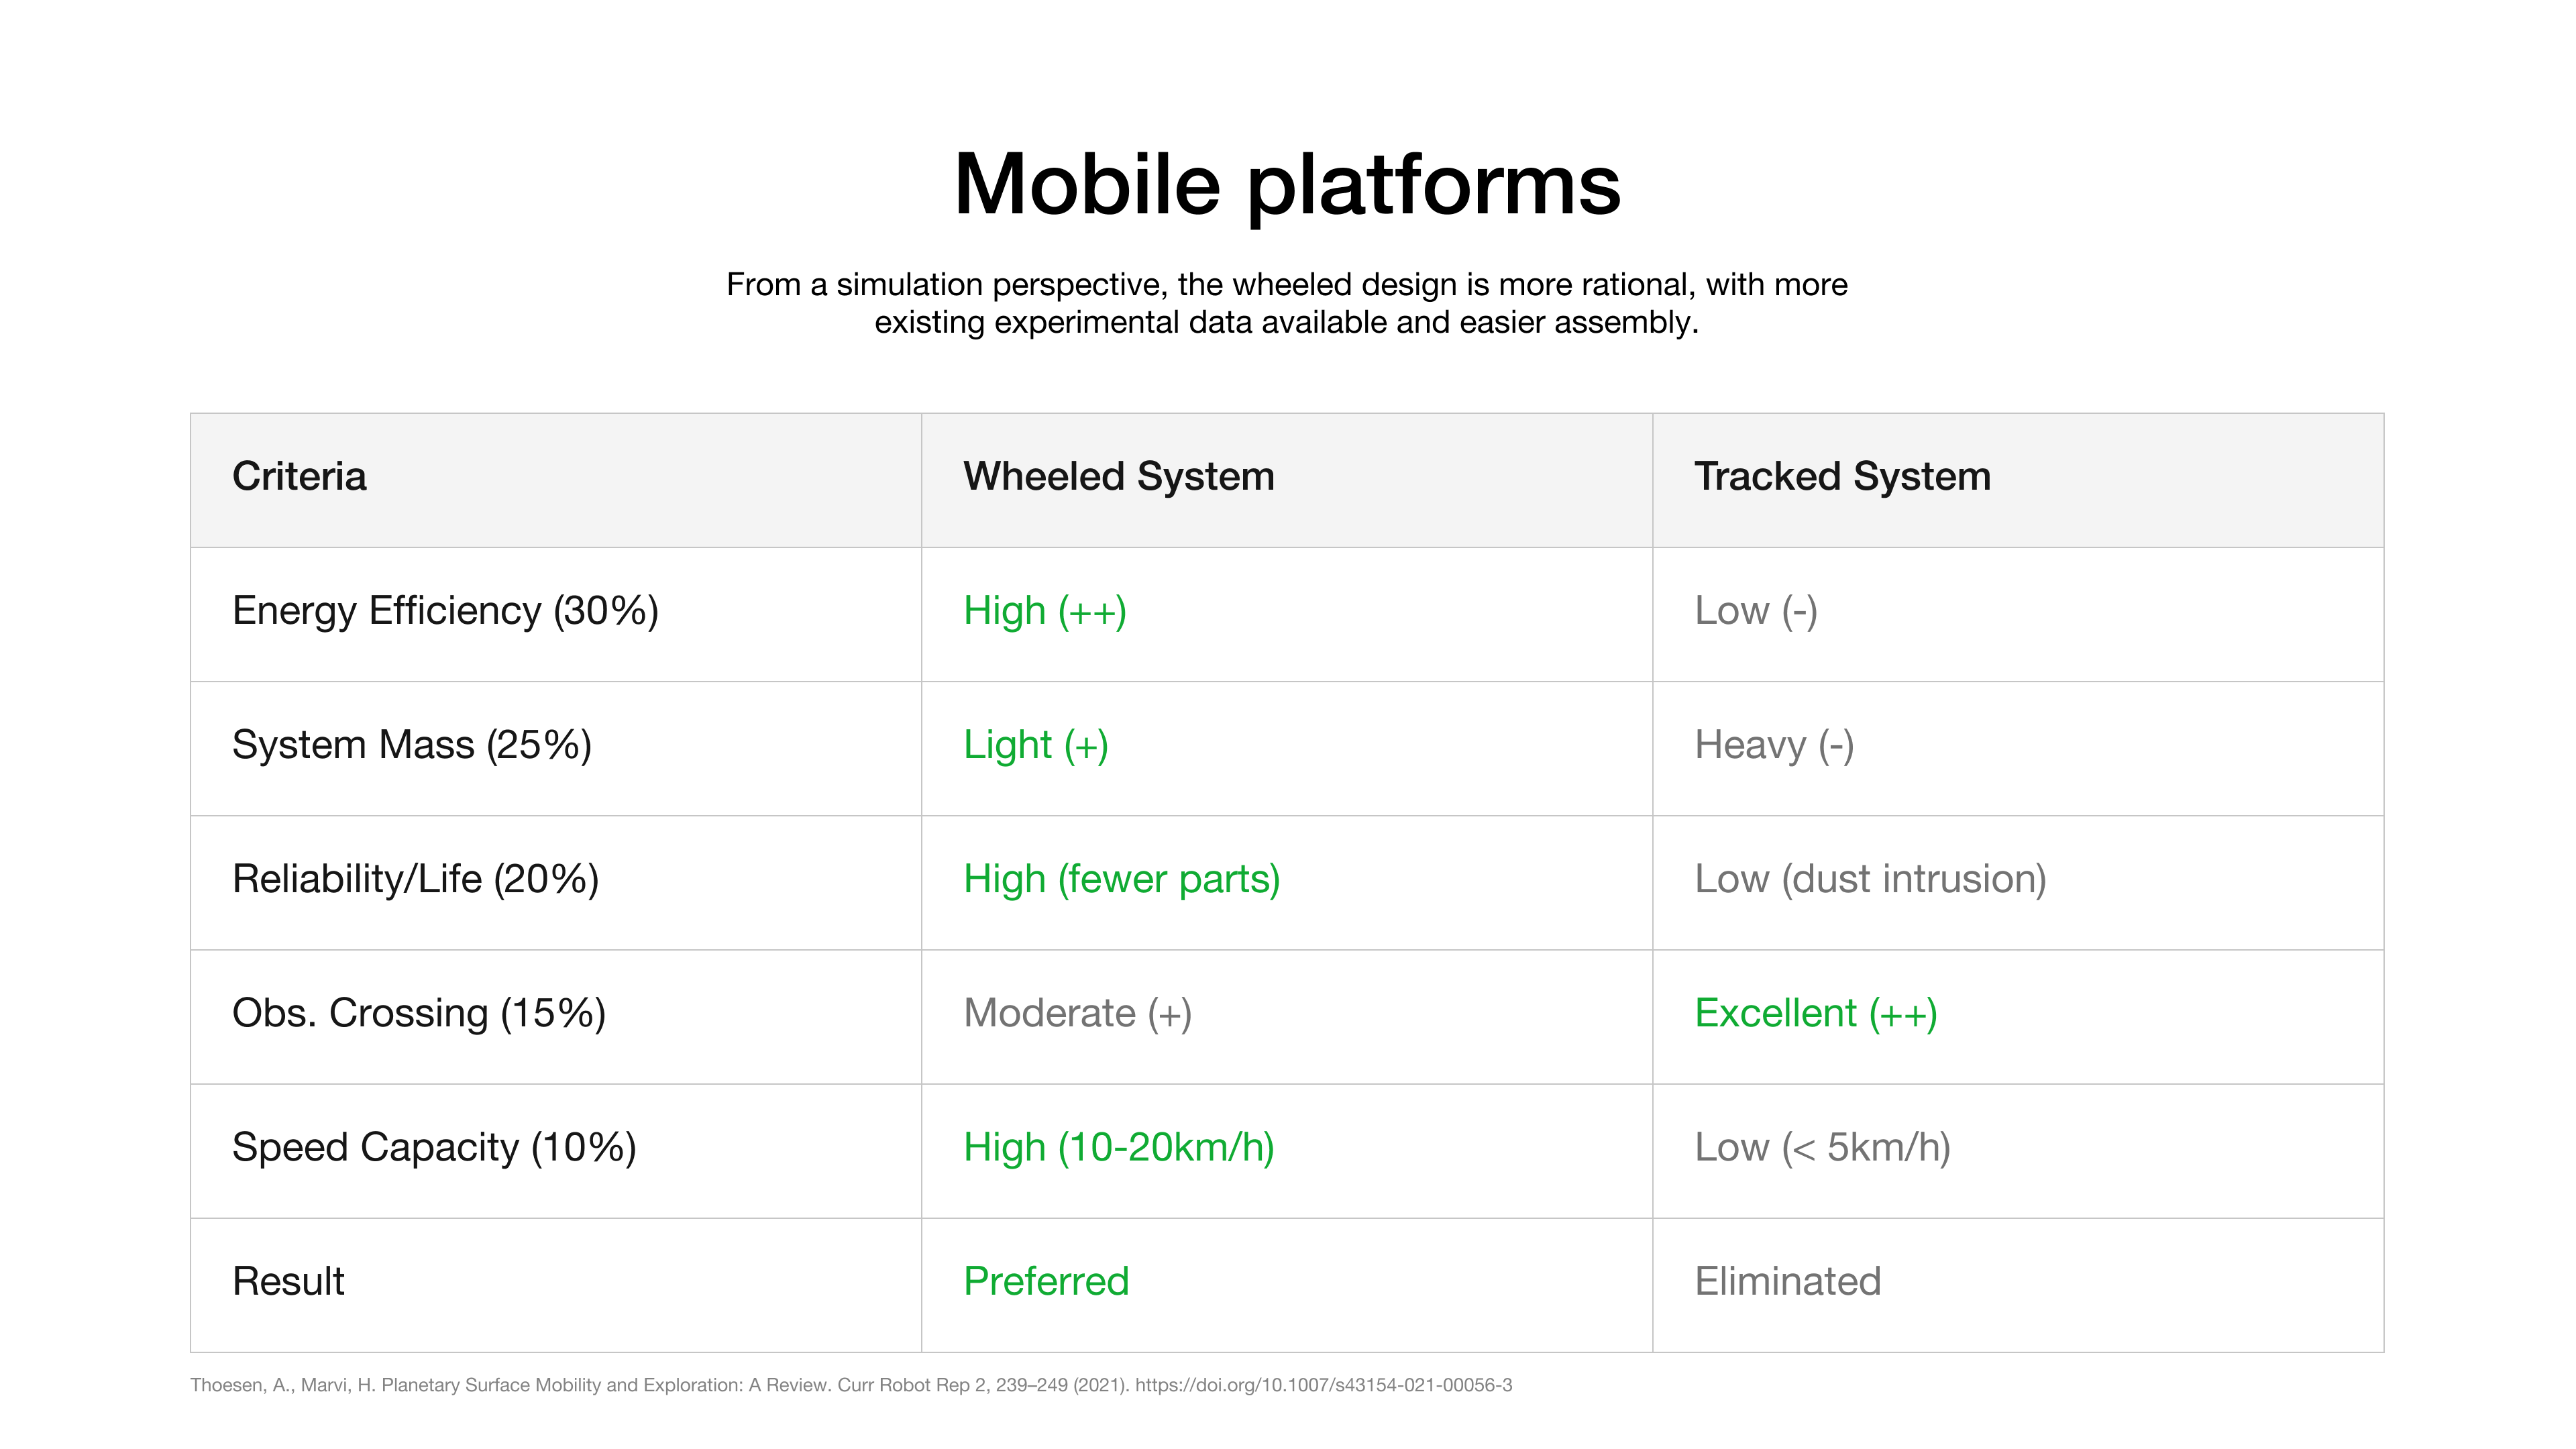Select the green "Excellent (++)" cell
2576x1449 pixels.
pyautogui.click(x=1816, y=1013)
